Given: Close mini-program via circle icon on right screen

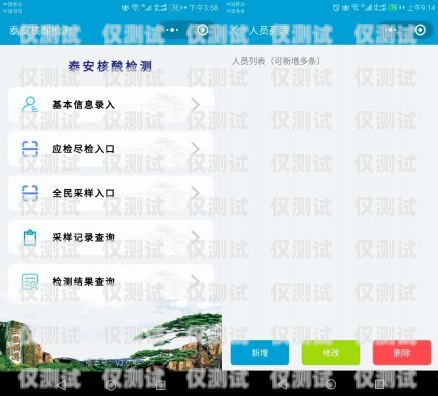Looking at the screenshot, I should (x=420, y=30).
